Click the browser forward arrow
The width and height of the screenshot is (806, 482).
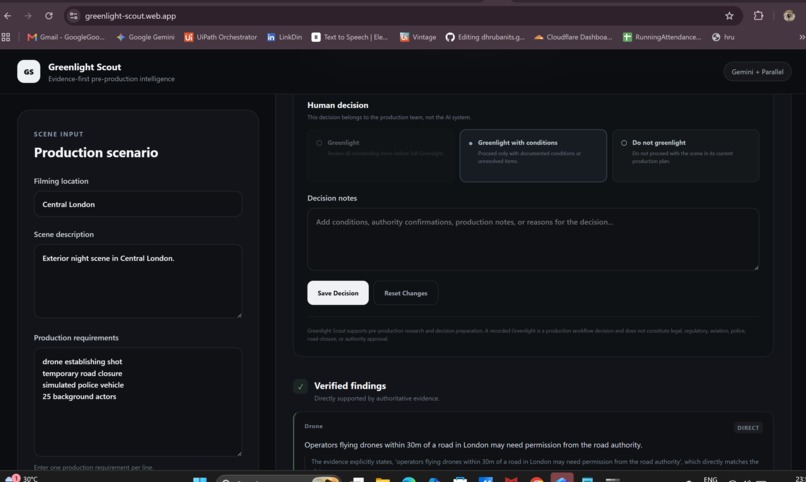tap(28, 16)
